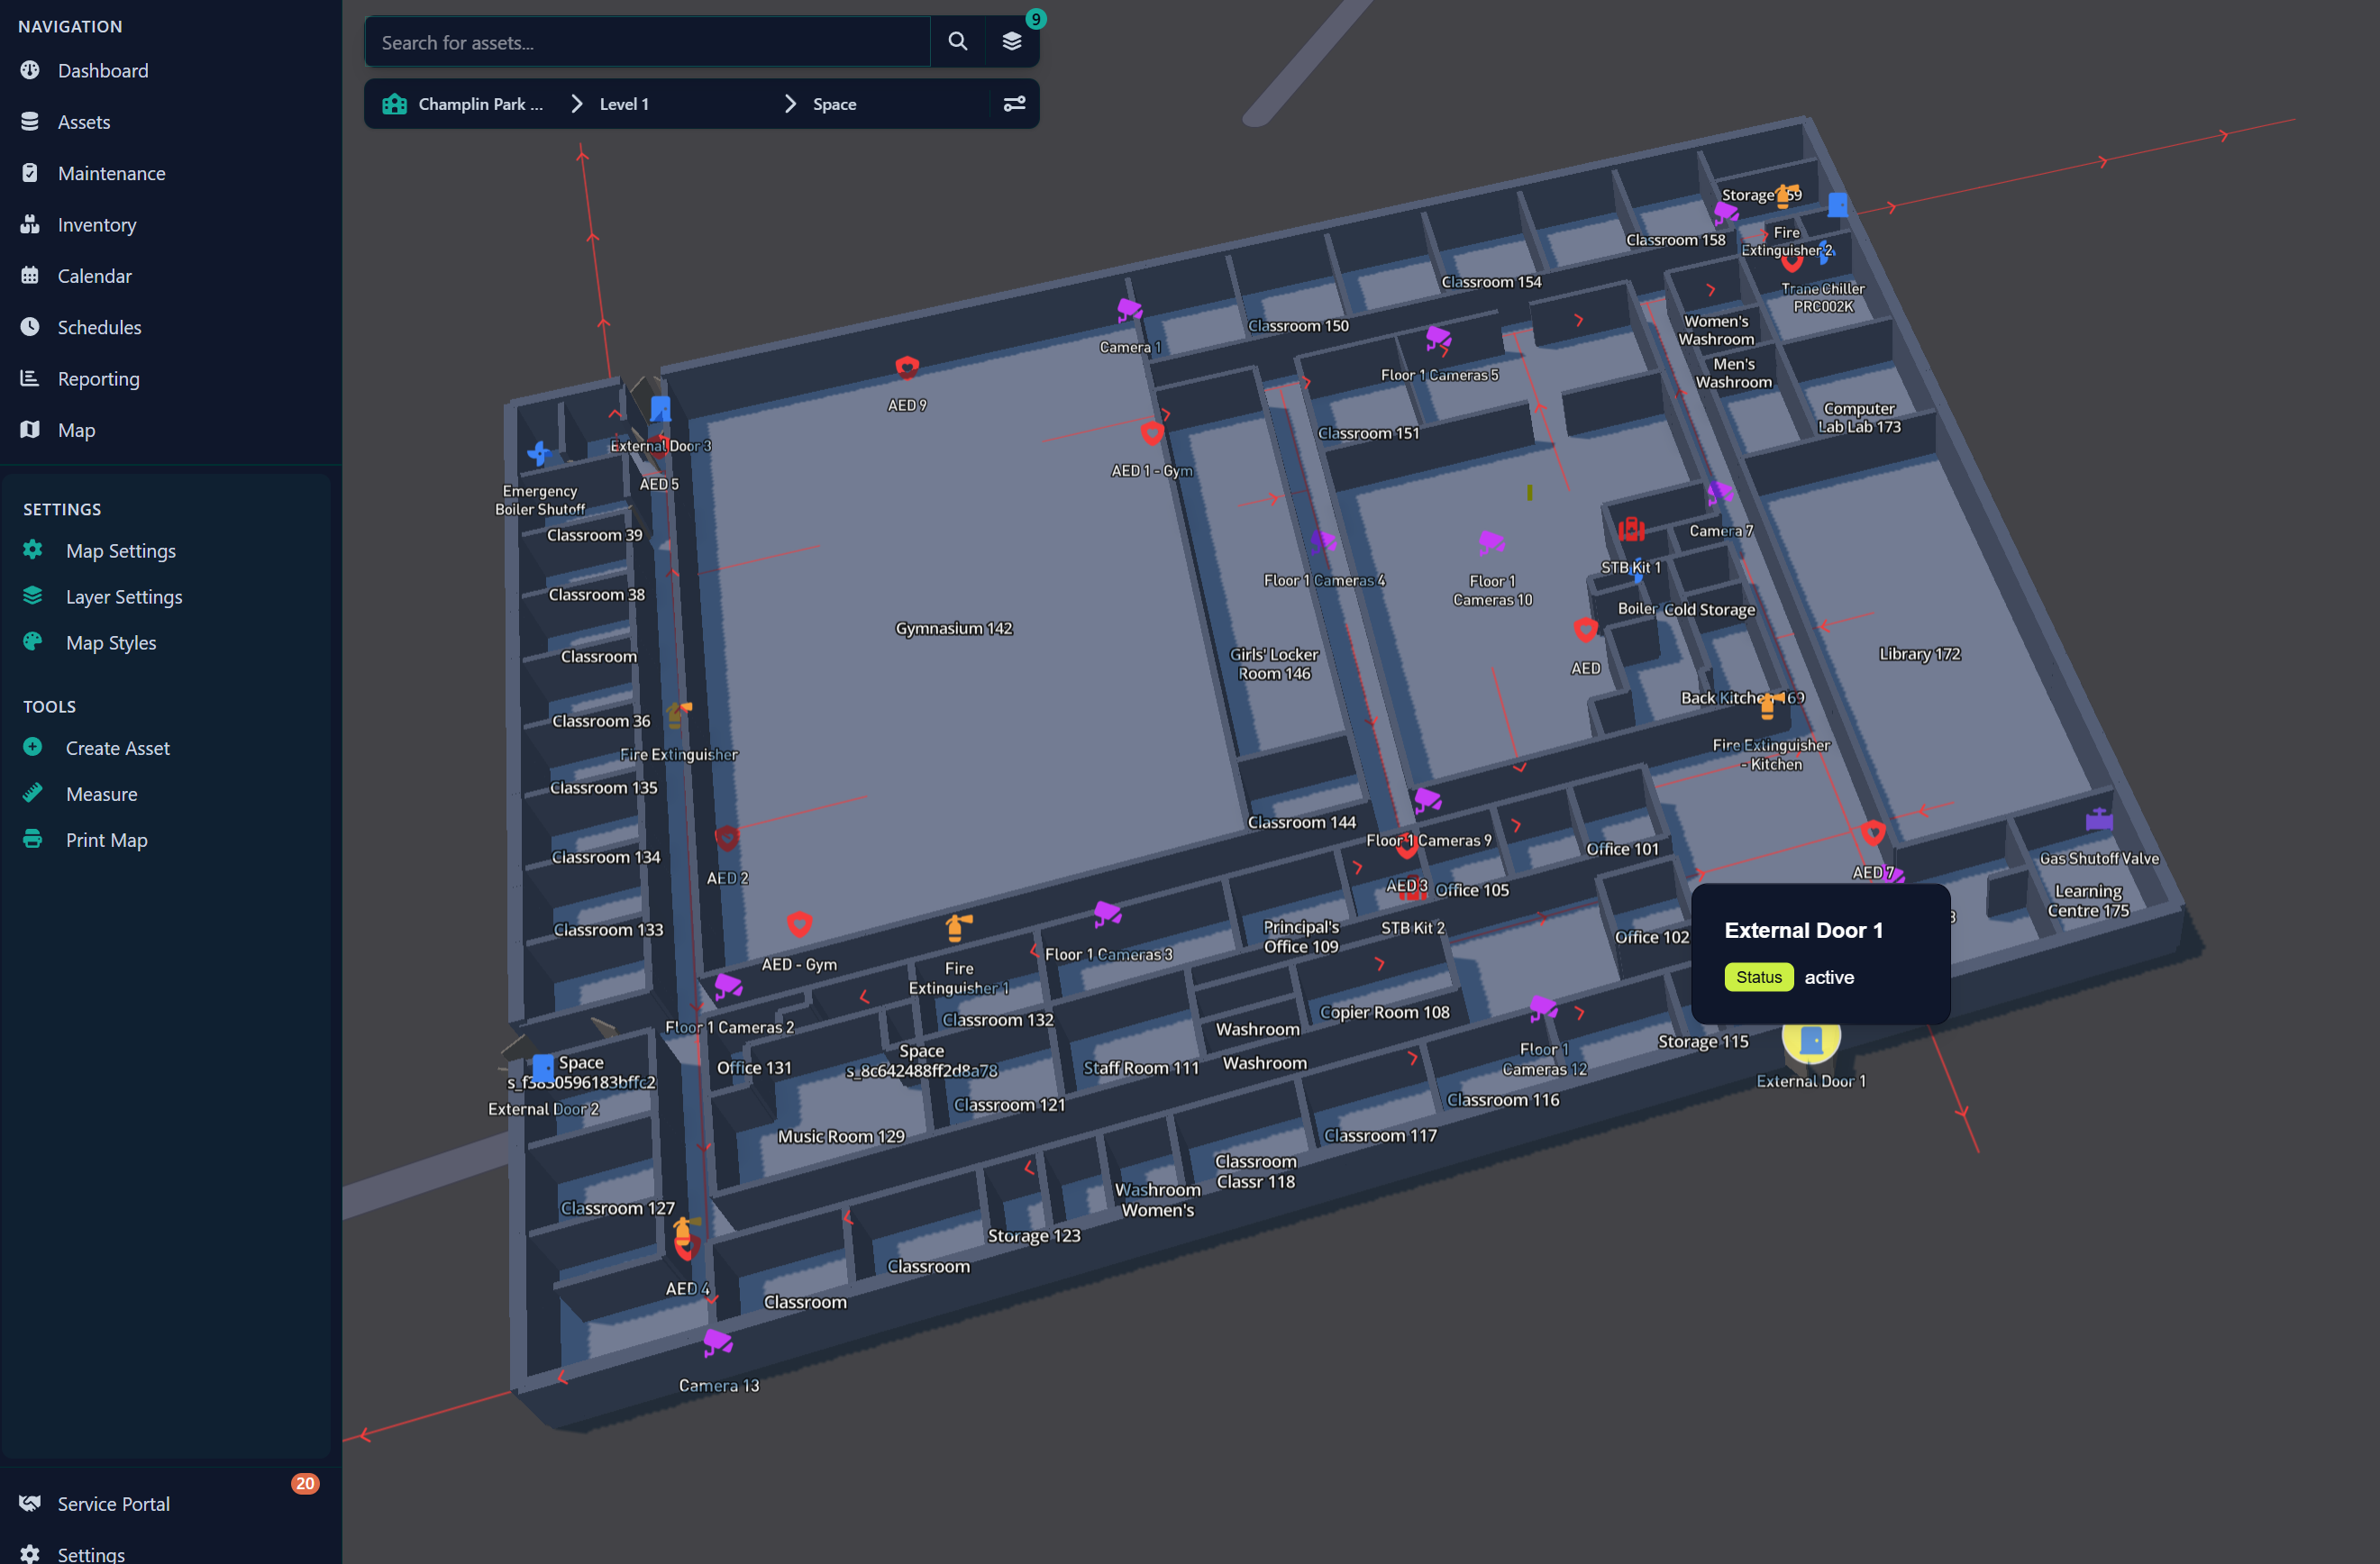Click Girls' Locker Room 146 label
The height and width of the screenshot is (1564, 2380).
tap(1274, 664)
